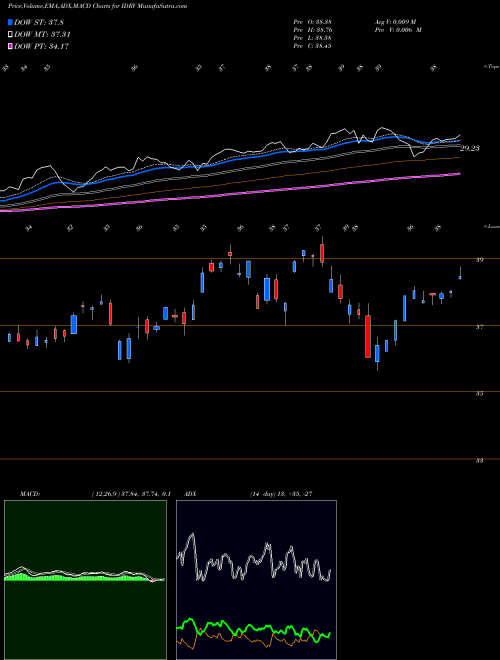Click the 37 price axis label
The width and height of the screenshot is (500, 660).
click(479, 327)
